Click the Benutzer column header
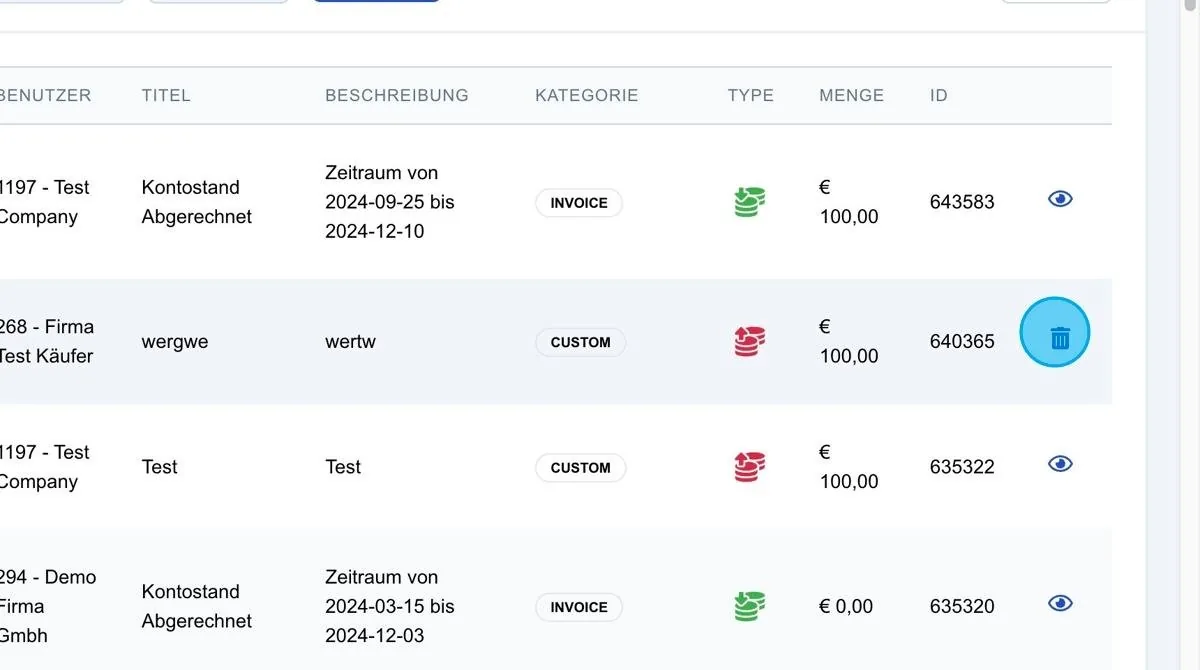Screen dimensions: 1200x670 [x=45, y=96]
